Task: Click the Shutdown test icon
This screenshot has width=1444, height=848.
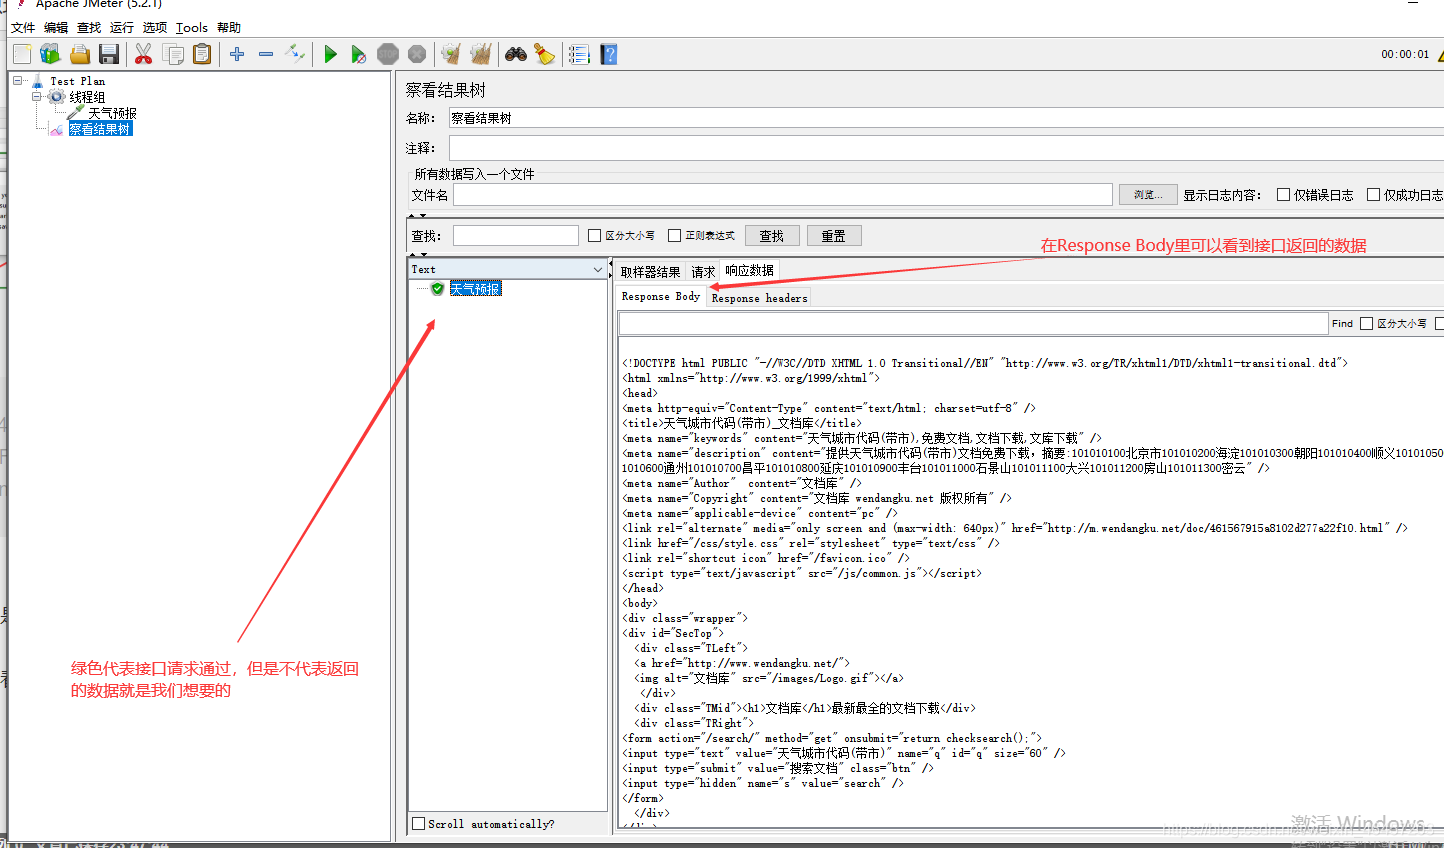Action: tap(417, 54)
